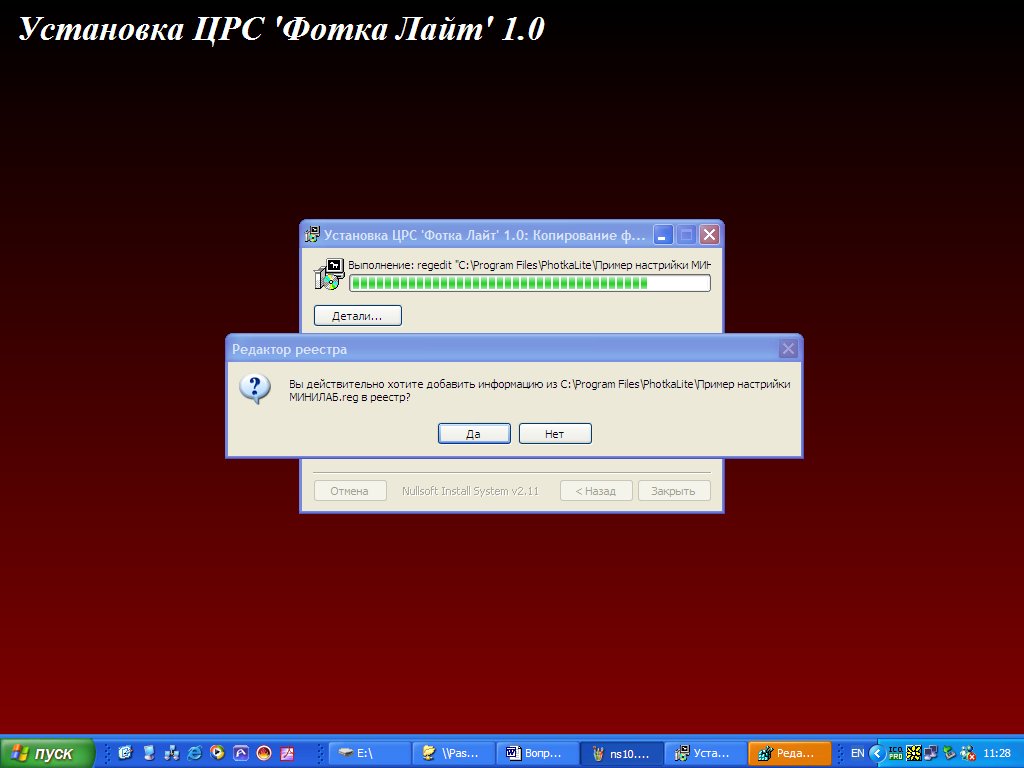The width and height of the screenshot is (1024, 768).
Task: Launch Internet Explorer from quick launch
Action: (x=195, y=753)
